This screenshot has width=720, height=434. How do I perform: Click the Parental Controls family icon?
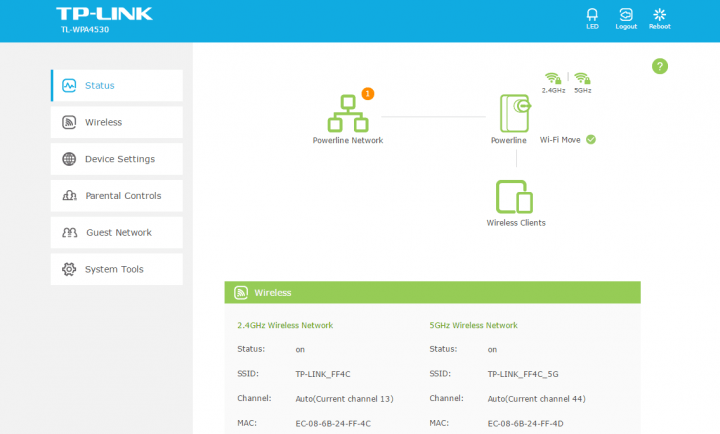tap(69, 196)
